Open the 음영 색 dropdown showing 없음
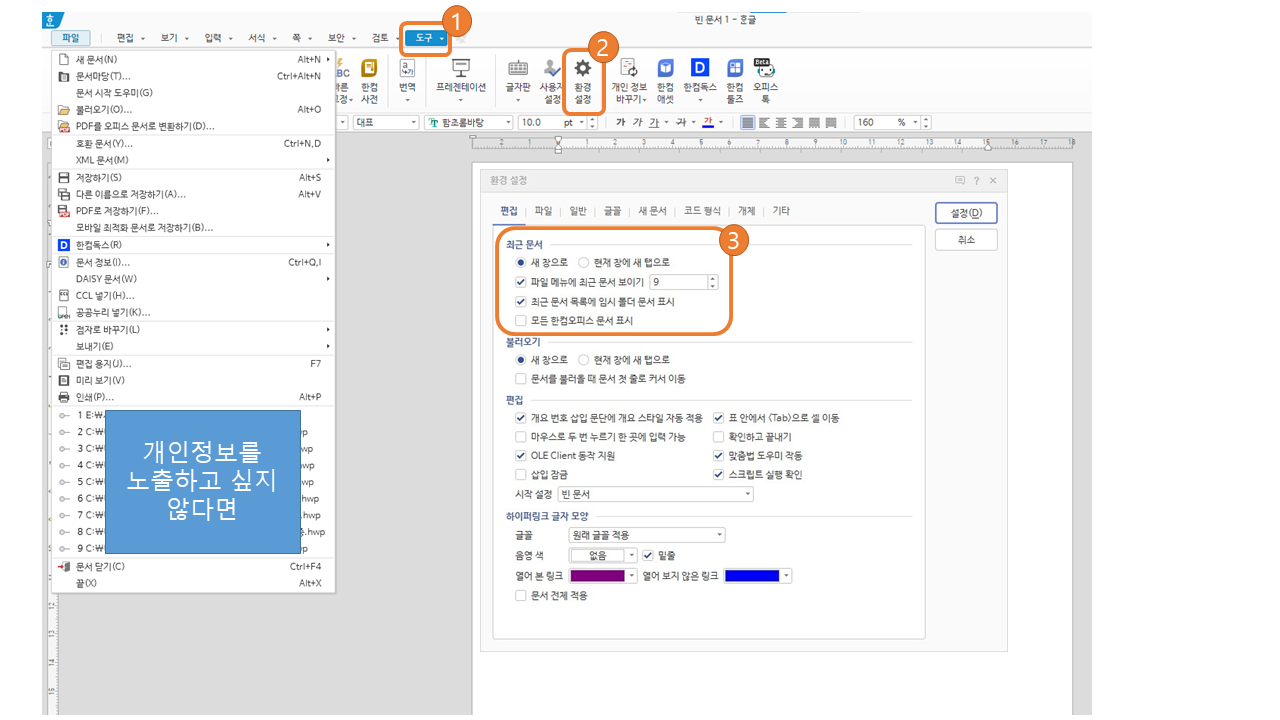1280x720 pixels. 603,554
